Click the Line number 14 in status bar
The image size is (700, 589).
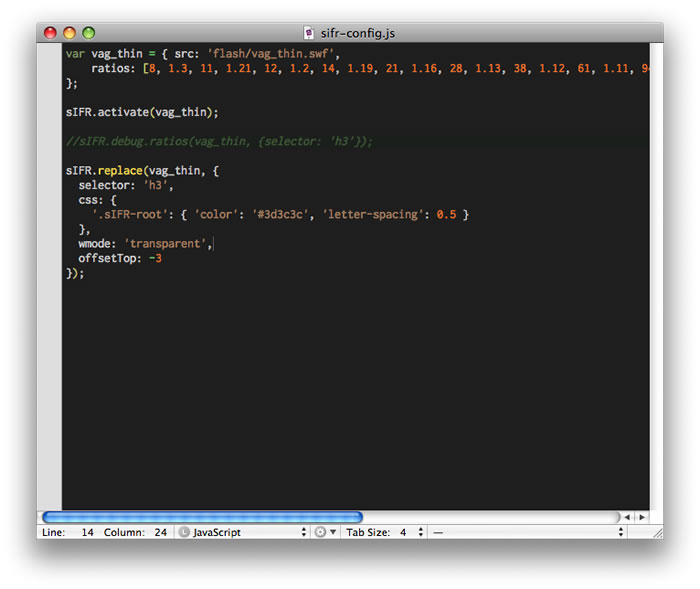click(87, 532)
